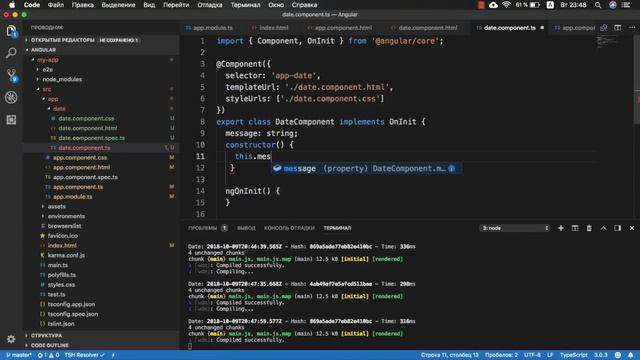Select terminal instance dropdown '3: node'
This screenshot has height=360, width=640.
click(515, 228)
